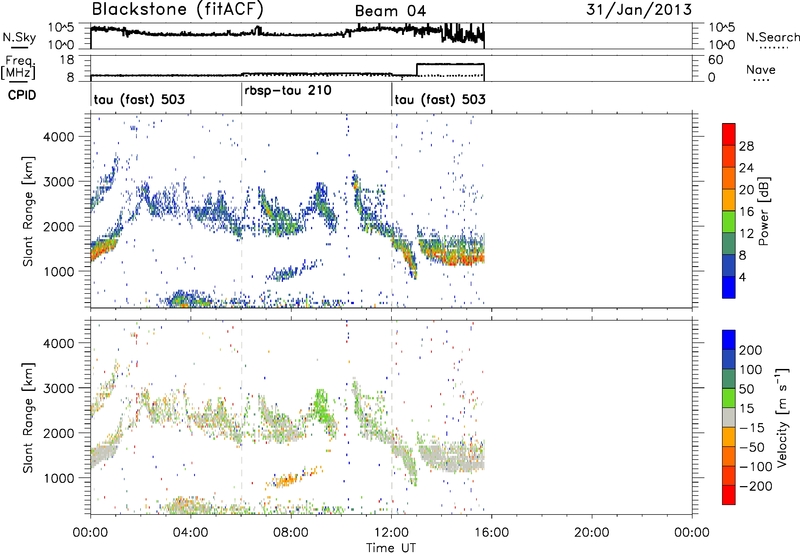This screenshot has height=554, width=800.
Task: Click the 'CPID' row label
Action: click(x=22, y=95)
